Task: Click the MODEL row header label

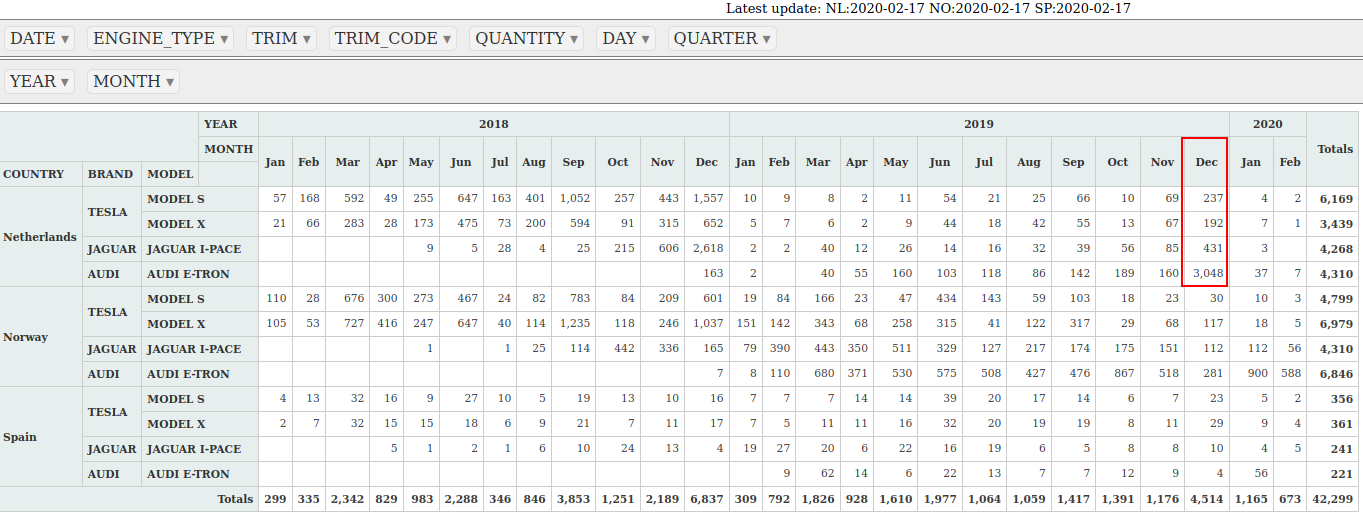Action: (169, 174)
